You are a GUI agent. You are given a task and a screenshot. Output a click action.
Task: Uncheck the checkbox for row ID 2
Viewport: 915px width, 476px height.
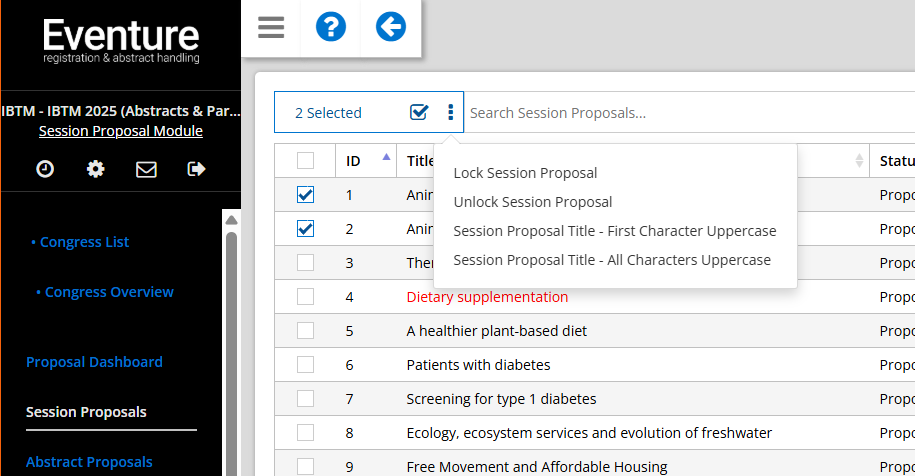[306, 229]
